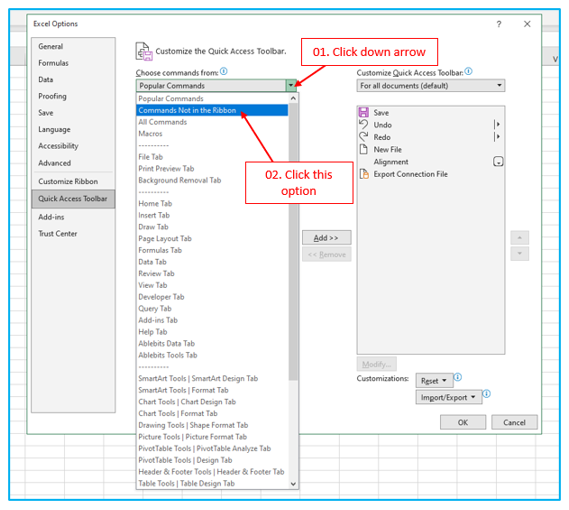The image size is (569, 510).
Task: Open the Import/Export dropdown button
Action: 449,397
